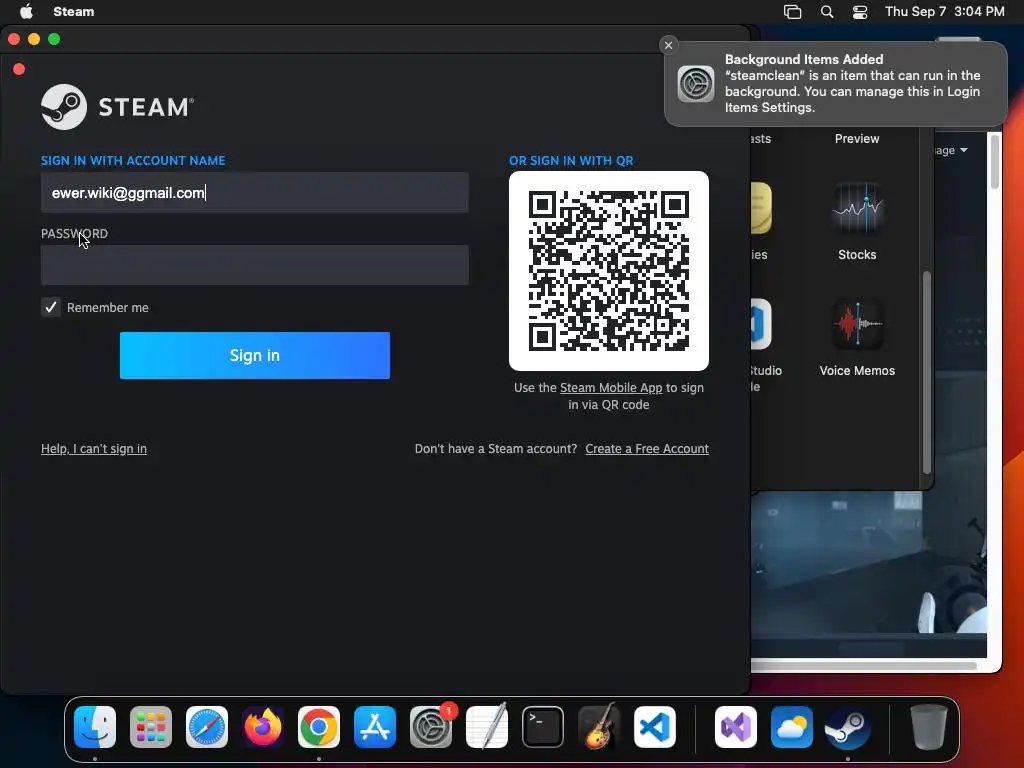Launch GarageBand from the dock
Screen dimensions: 1024x768
tap(599, 727)
